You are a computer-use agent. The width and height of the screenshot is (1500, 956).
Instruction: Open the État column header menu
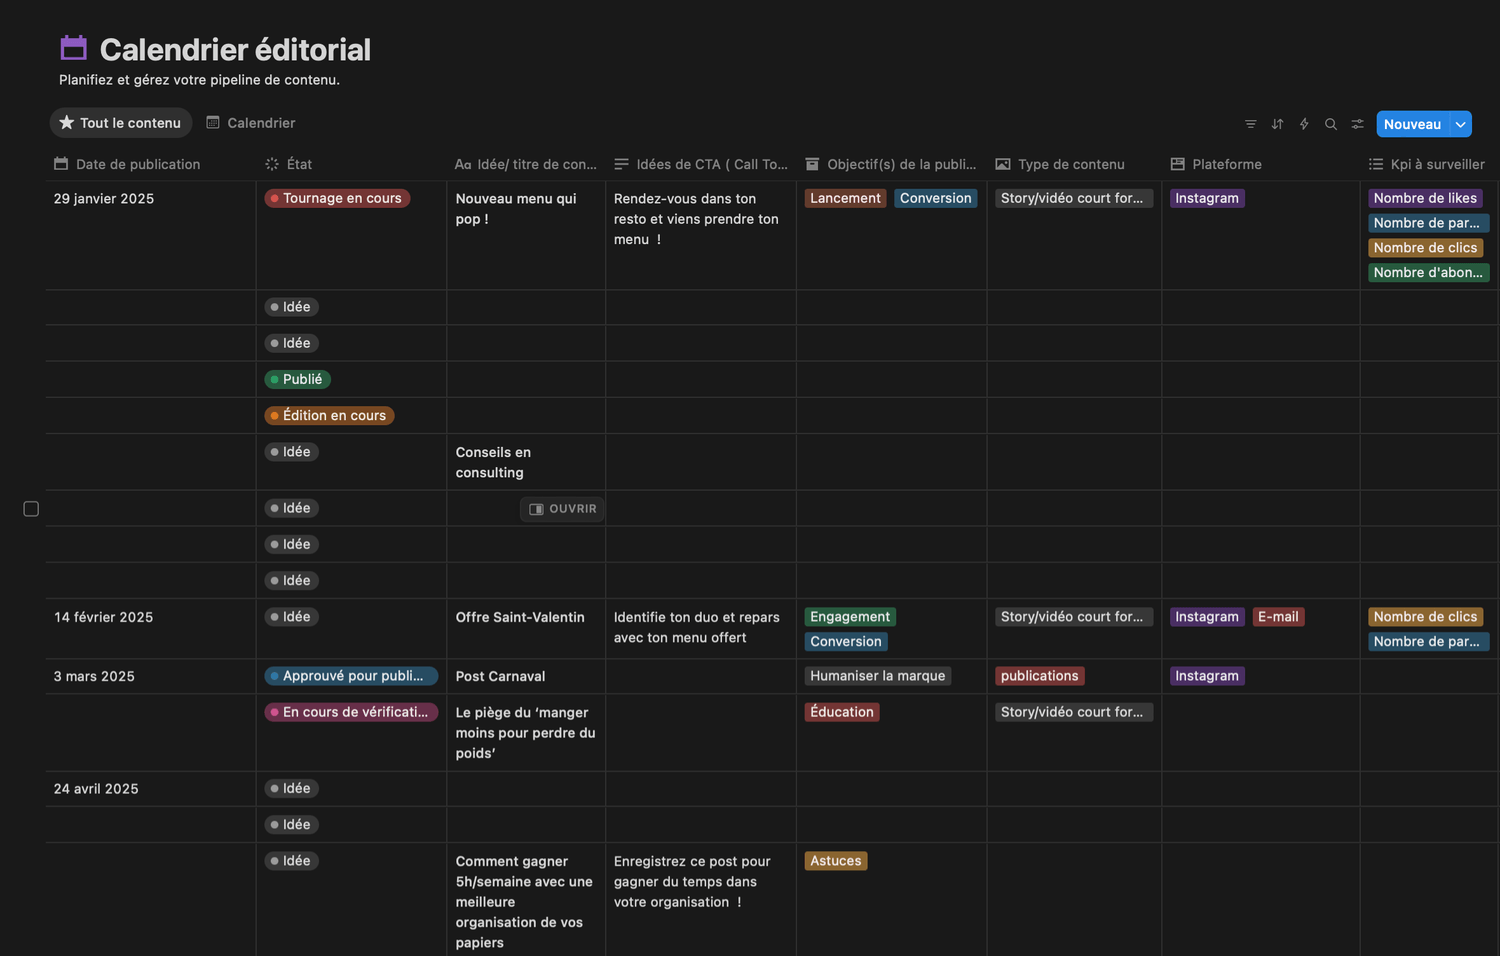point(299,164)
